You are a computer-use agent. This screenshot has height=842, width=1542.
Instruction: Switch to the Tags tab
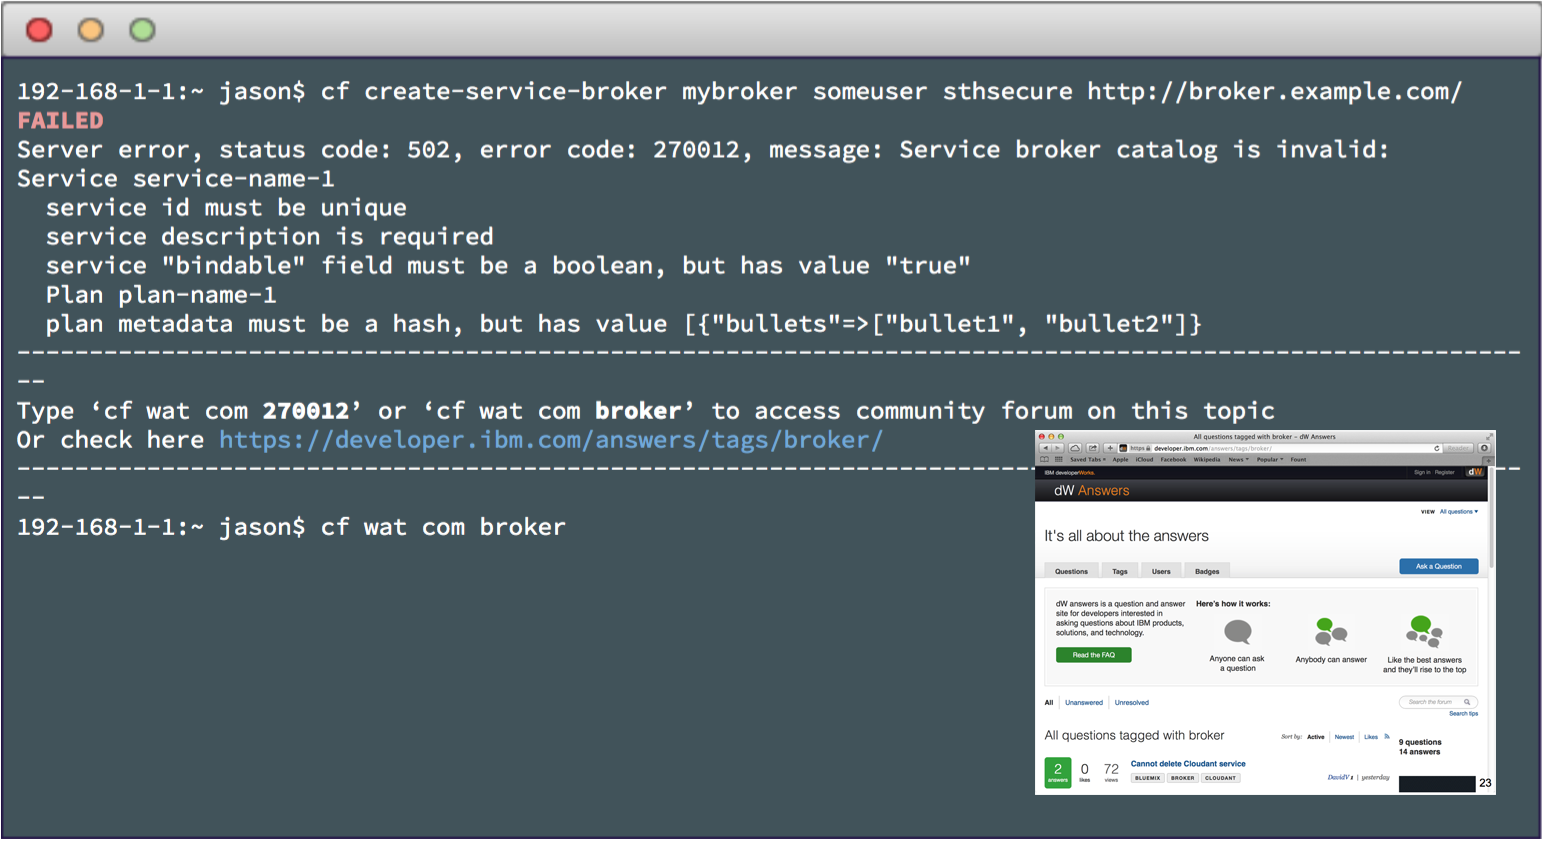[x=1120, y=571]
